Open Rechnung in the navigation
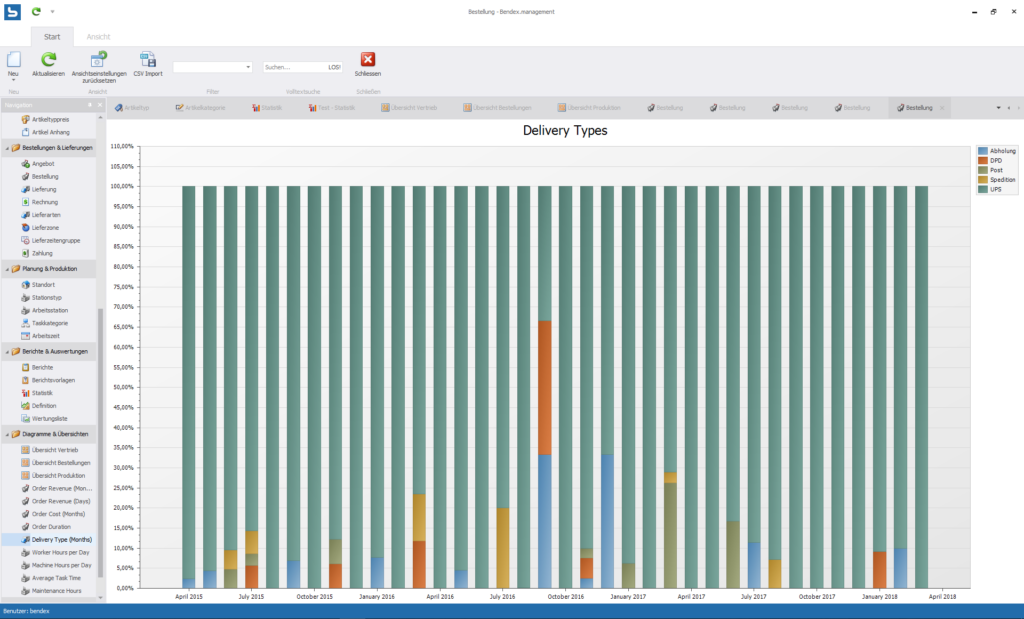 click(x=44, y=202)
